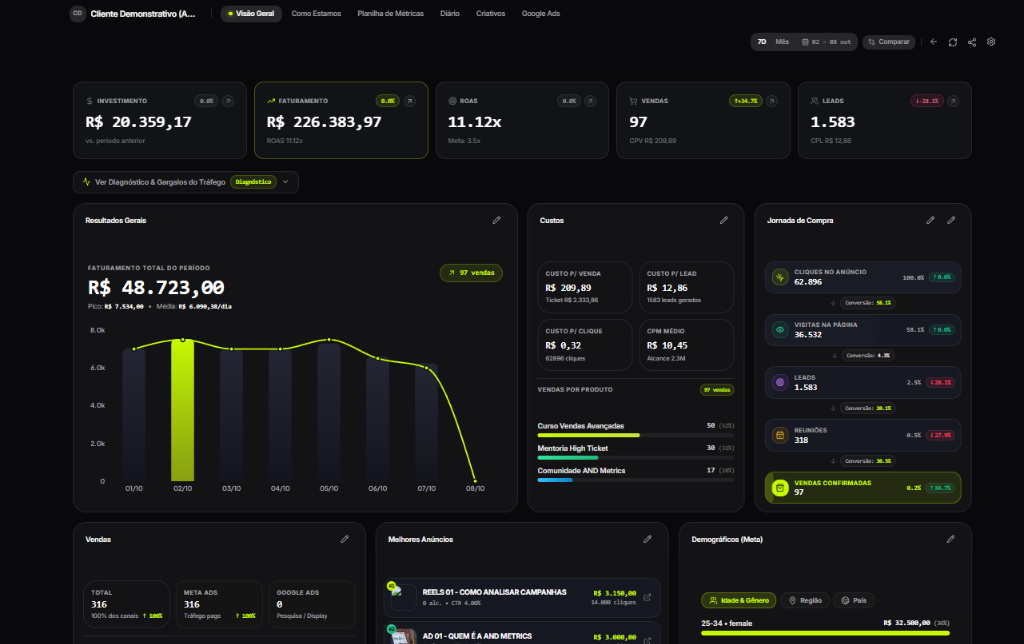1024x644 pixels.
Task: Open the Diário tab
Action: (x=449, y=14)
